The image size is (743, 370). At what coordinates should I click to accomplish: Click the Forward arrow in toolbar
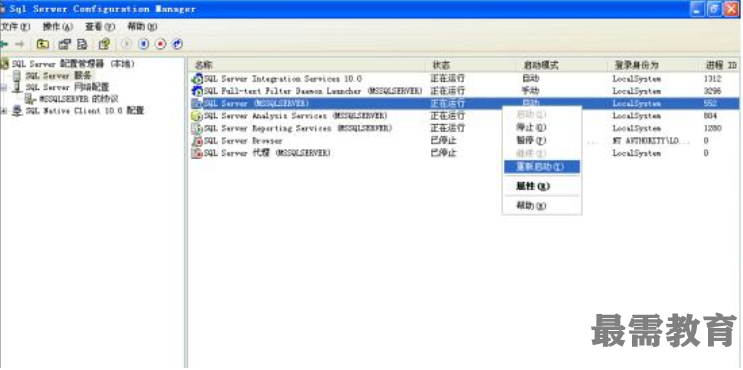pos(19,44)
